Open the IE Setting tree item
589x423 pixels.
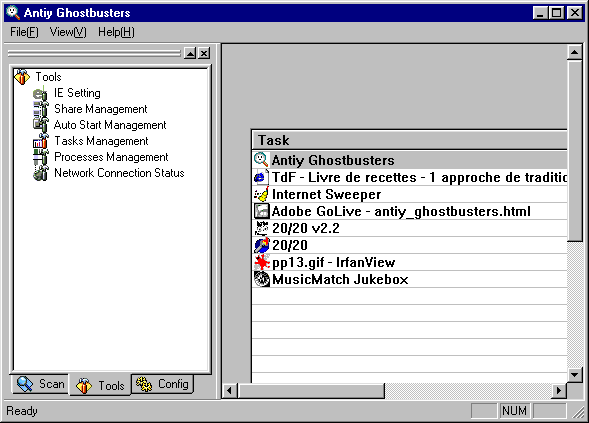pyautogui.click(x=77, y=93)
